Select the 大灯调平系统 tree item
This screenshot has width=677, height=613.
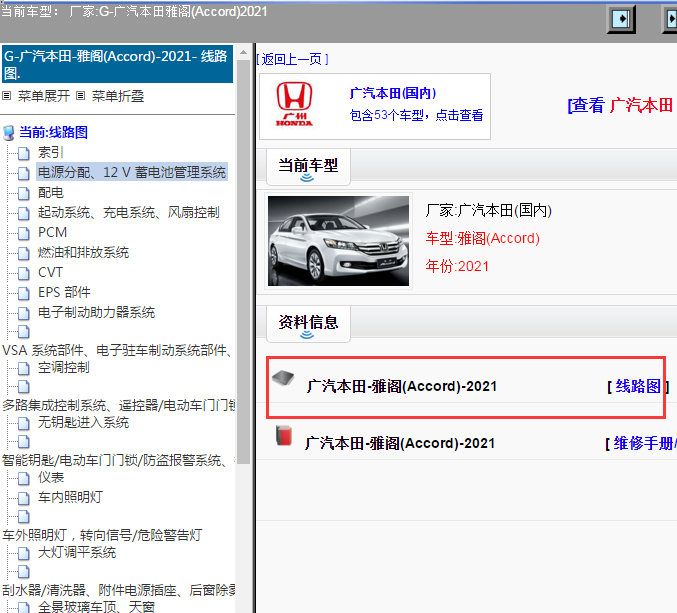pos(77,553)
